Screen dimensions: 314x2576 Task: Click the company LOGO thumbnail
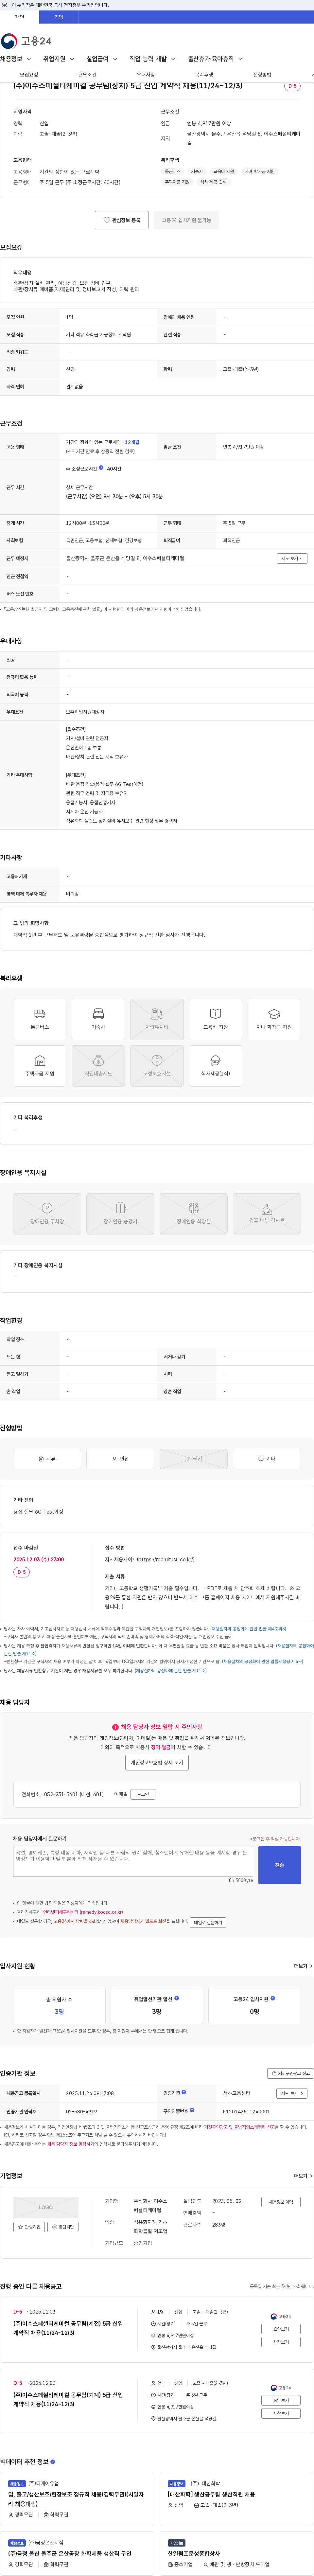(x=46, y=2207)
